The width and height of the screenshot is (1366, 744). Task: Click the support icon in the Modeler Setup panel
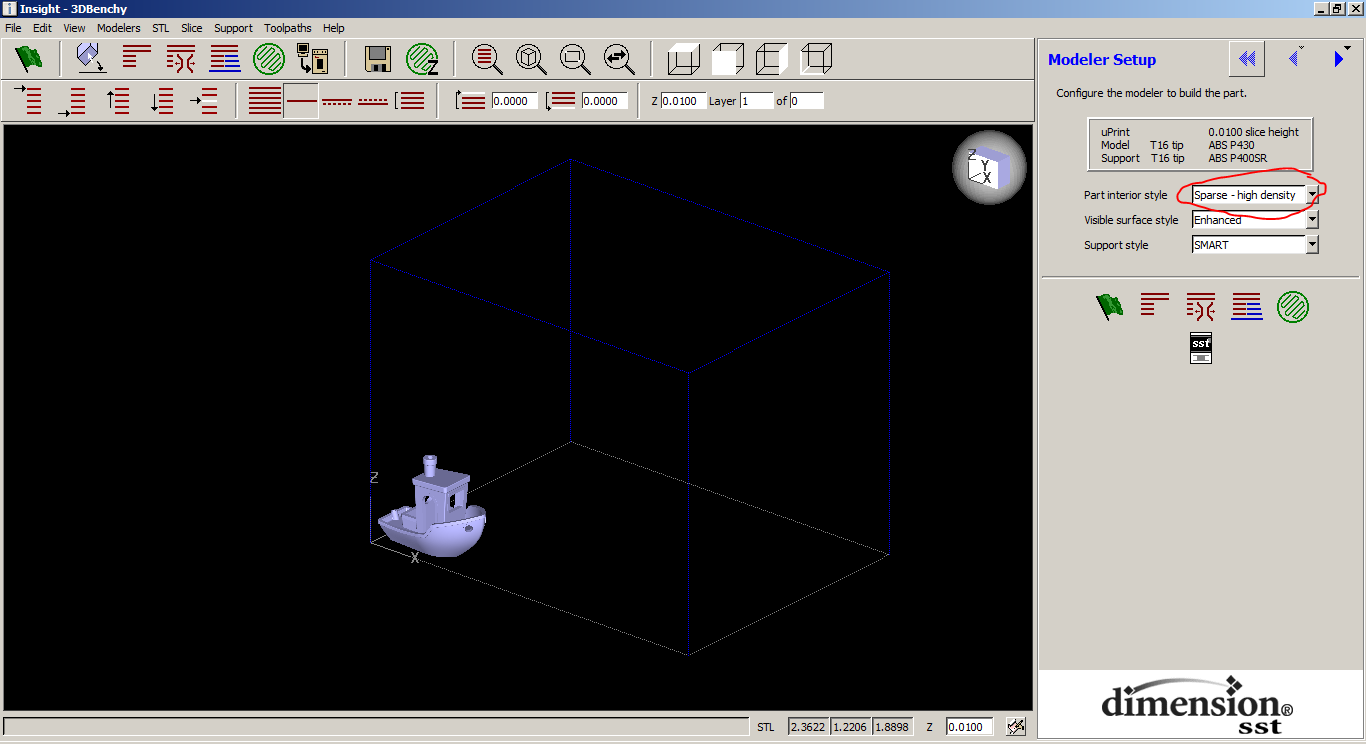tap(1201, 307)
